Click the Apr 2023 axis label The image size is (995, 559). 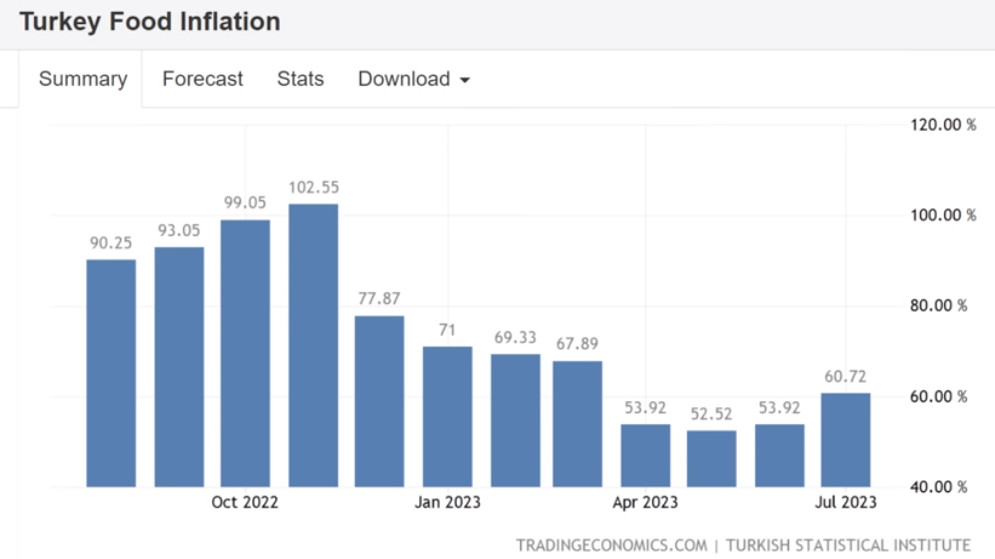point(645,502)
